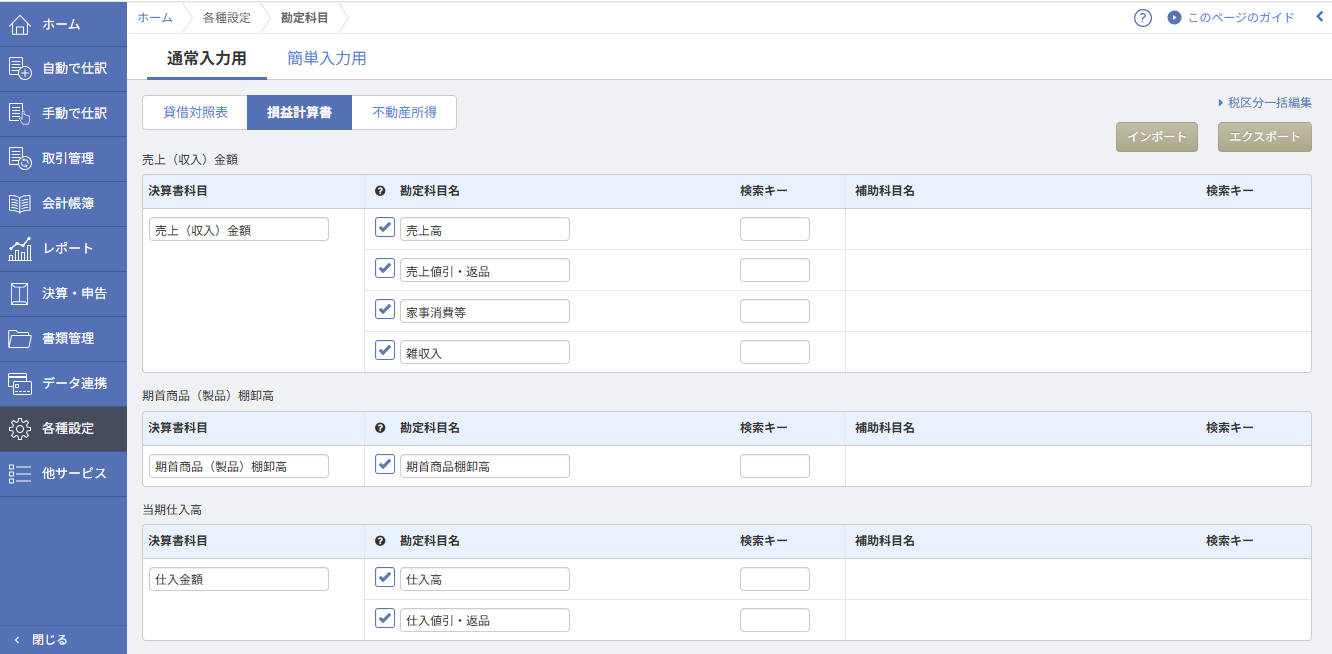The width and height of the screenshot is (1332, 654).
Task: Expand the 税区分一括編集 link arrow
Action: [1221, 103]
